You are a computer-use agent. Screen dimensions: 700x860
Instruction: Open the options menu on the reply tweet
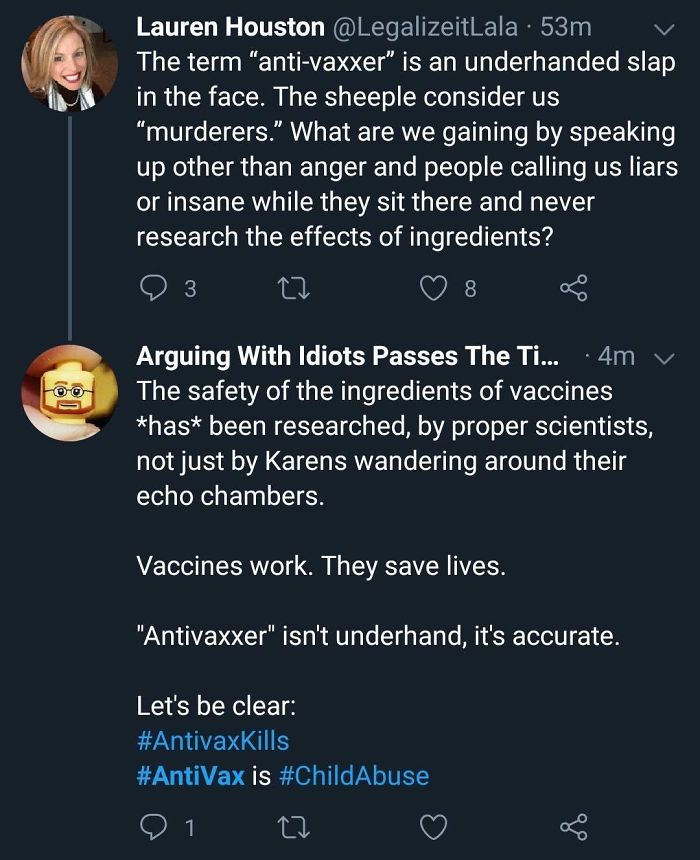[x=662, y=356]
